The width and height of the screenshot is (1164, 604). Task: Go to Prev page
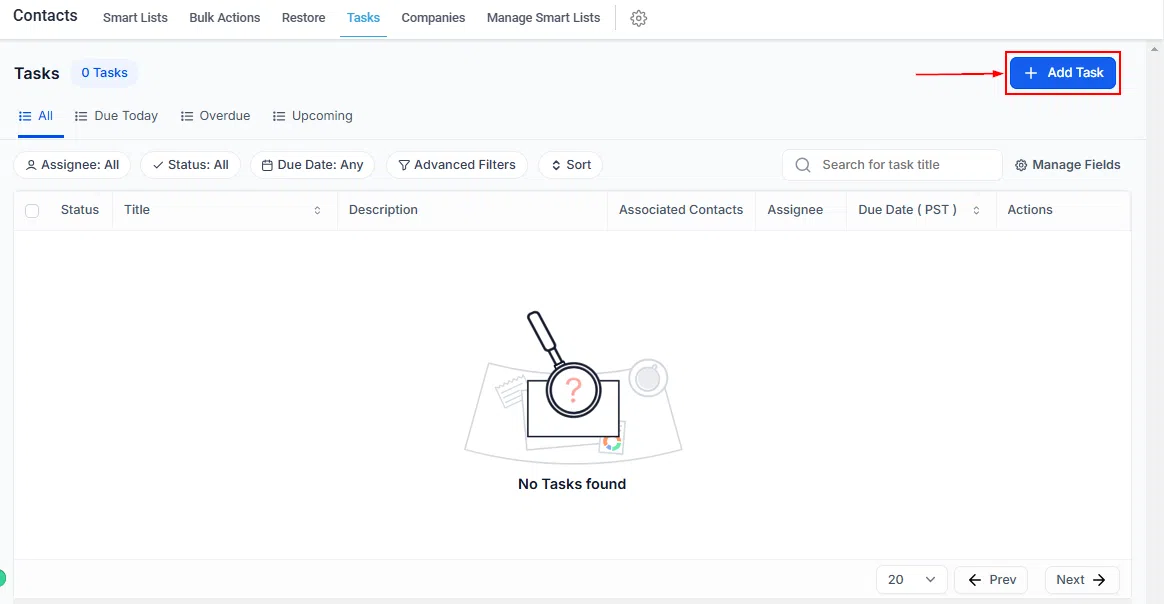tap(991, 580)
